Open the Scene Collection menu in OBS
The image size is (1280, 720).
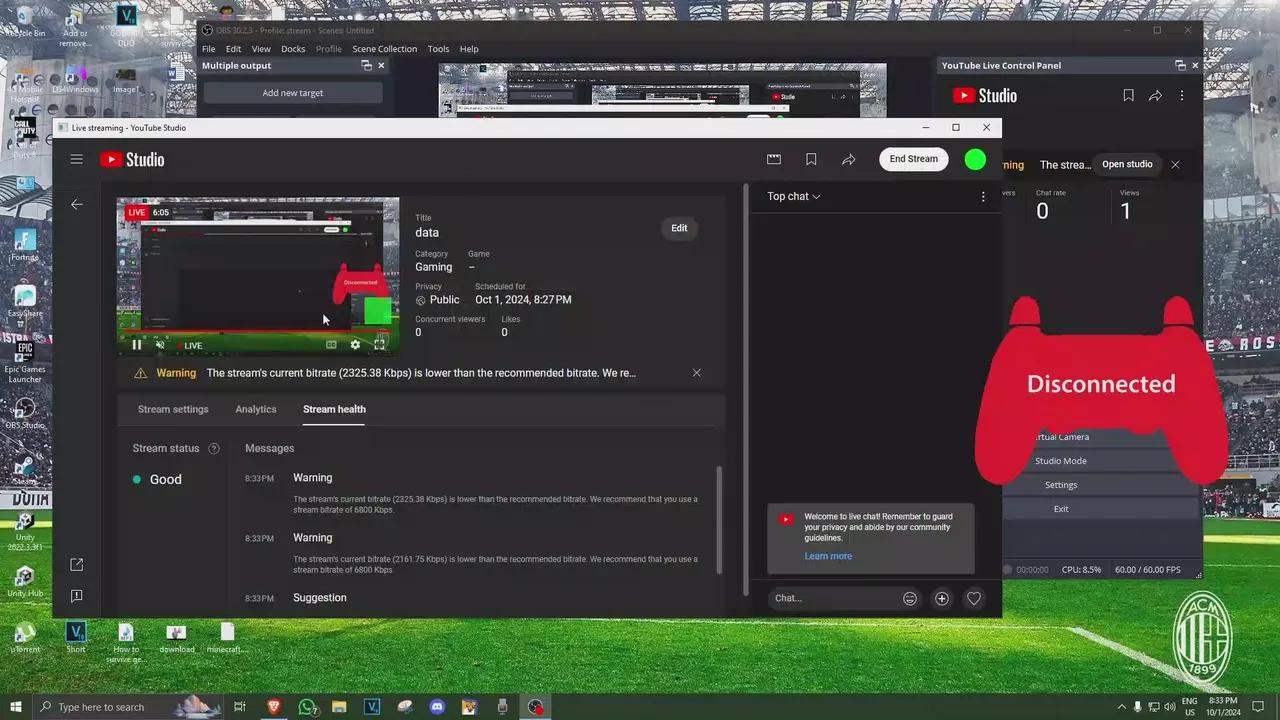(x=385, y=49)
